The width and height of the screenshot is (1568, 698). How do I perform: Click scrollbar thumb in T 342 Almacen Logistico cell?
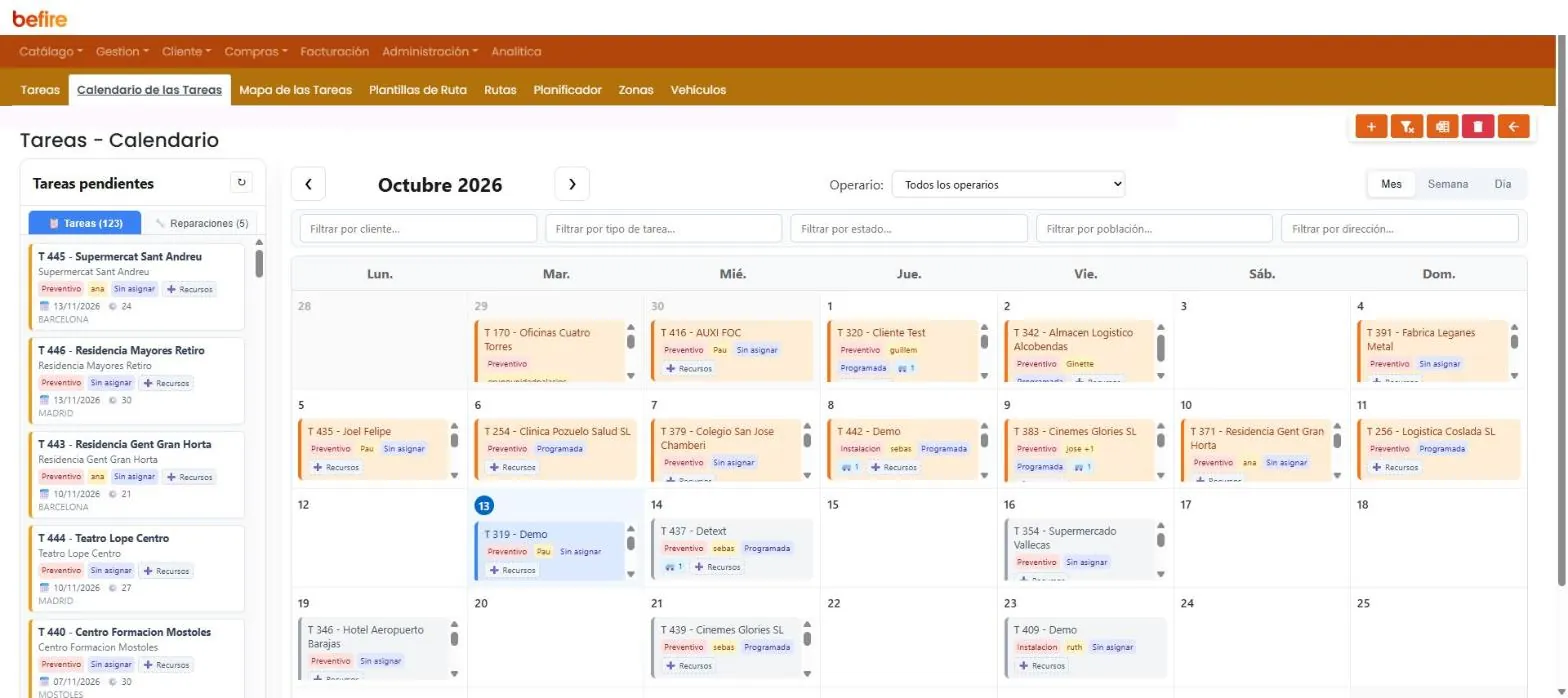coord(1161,347)
